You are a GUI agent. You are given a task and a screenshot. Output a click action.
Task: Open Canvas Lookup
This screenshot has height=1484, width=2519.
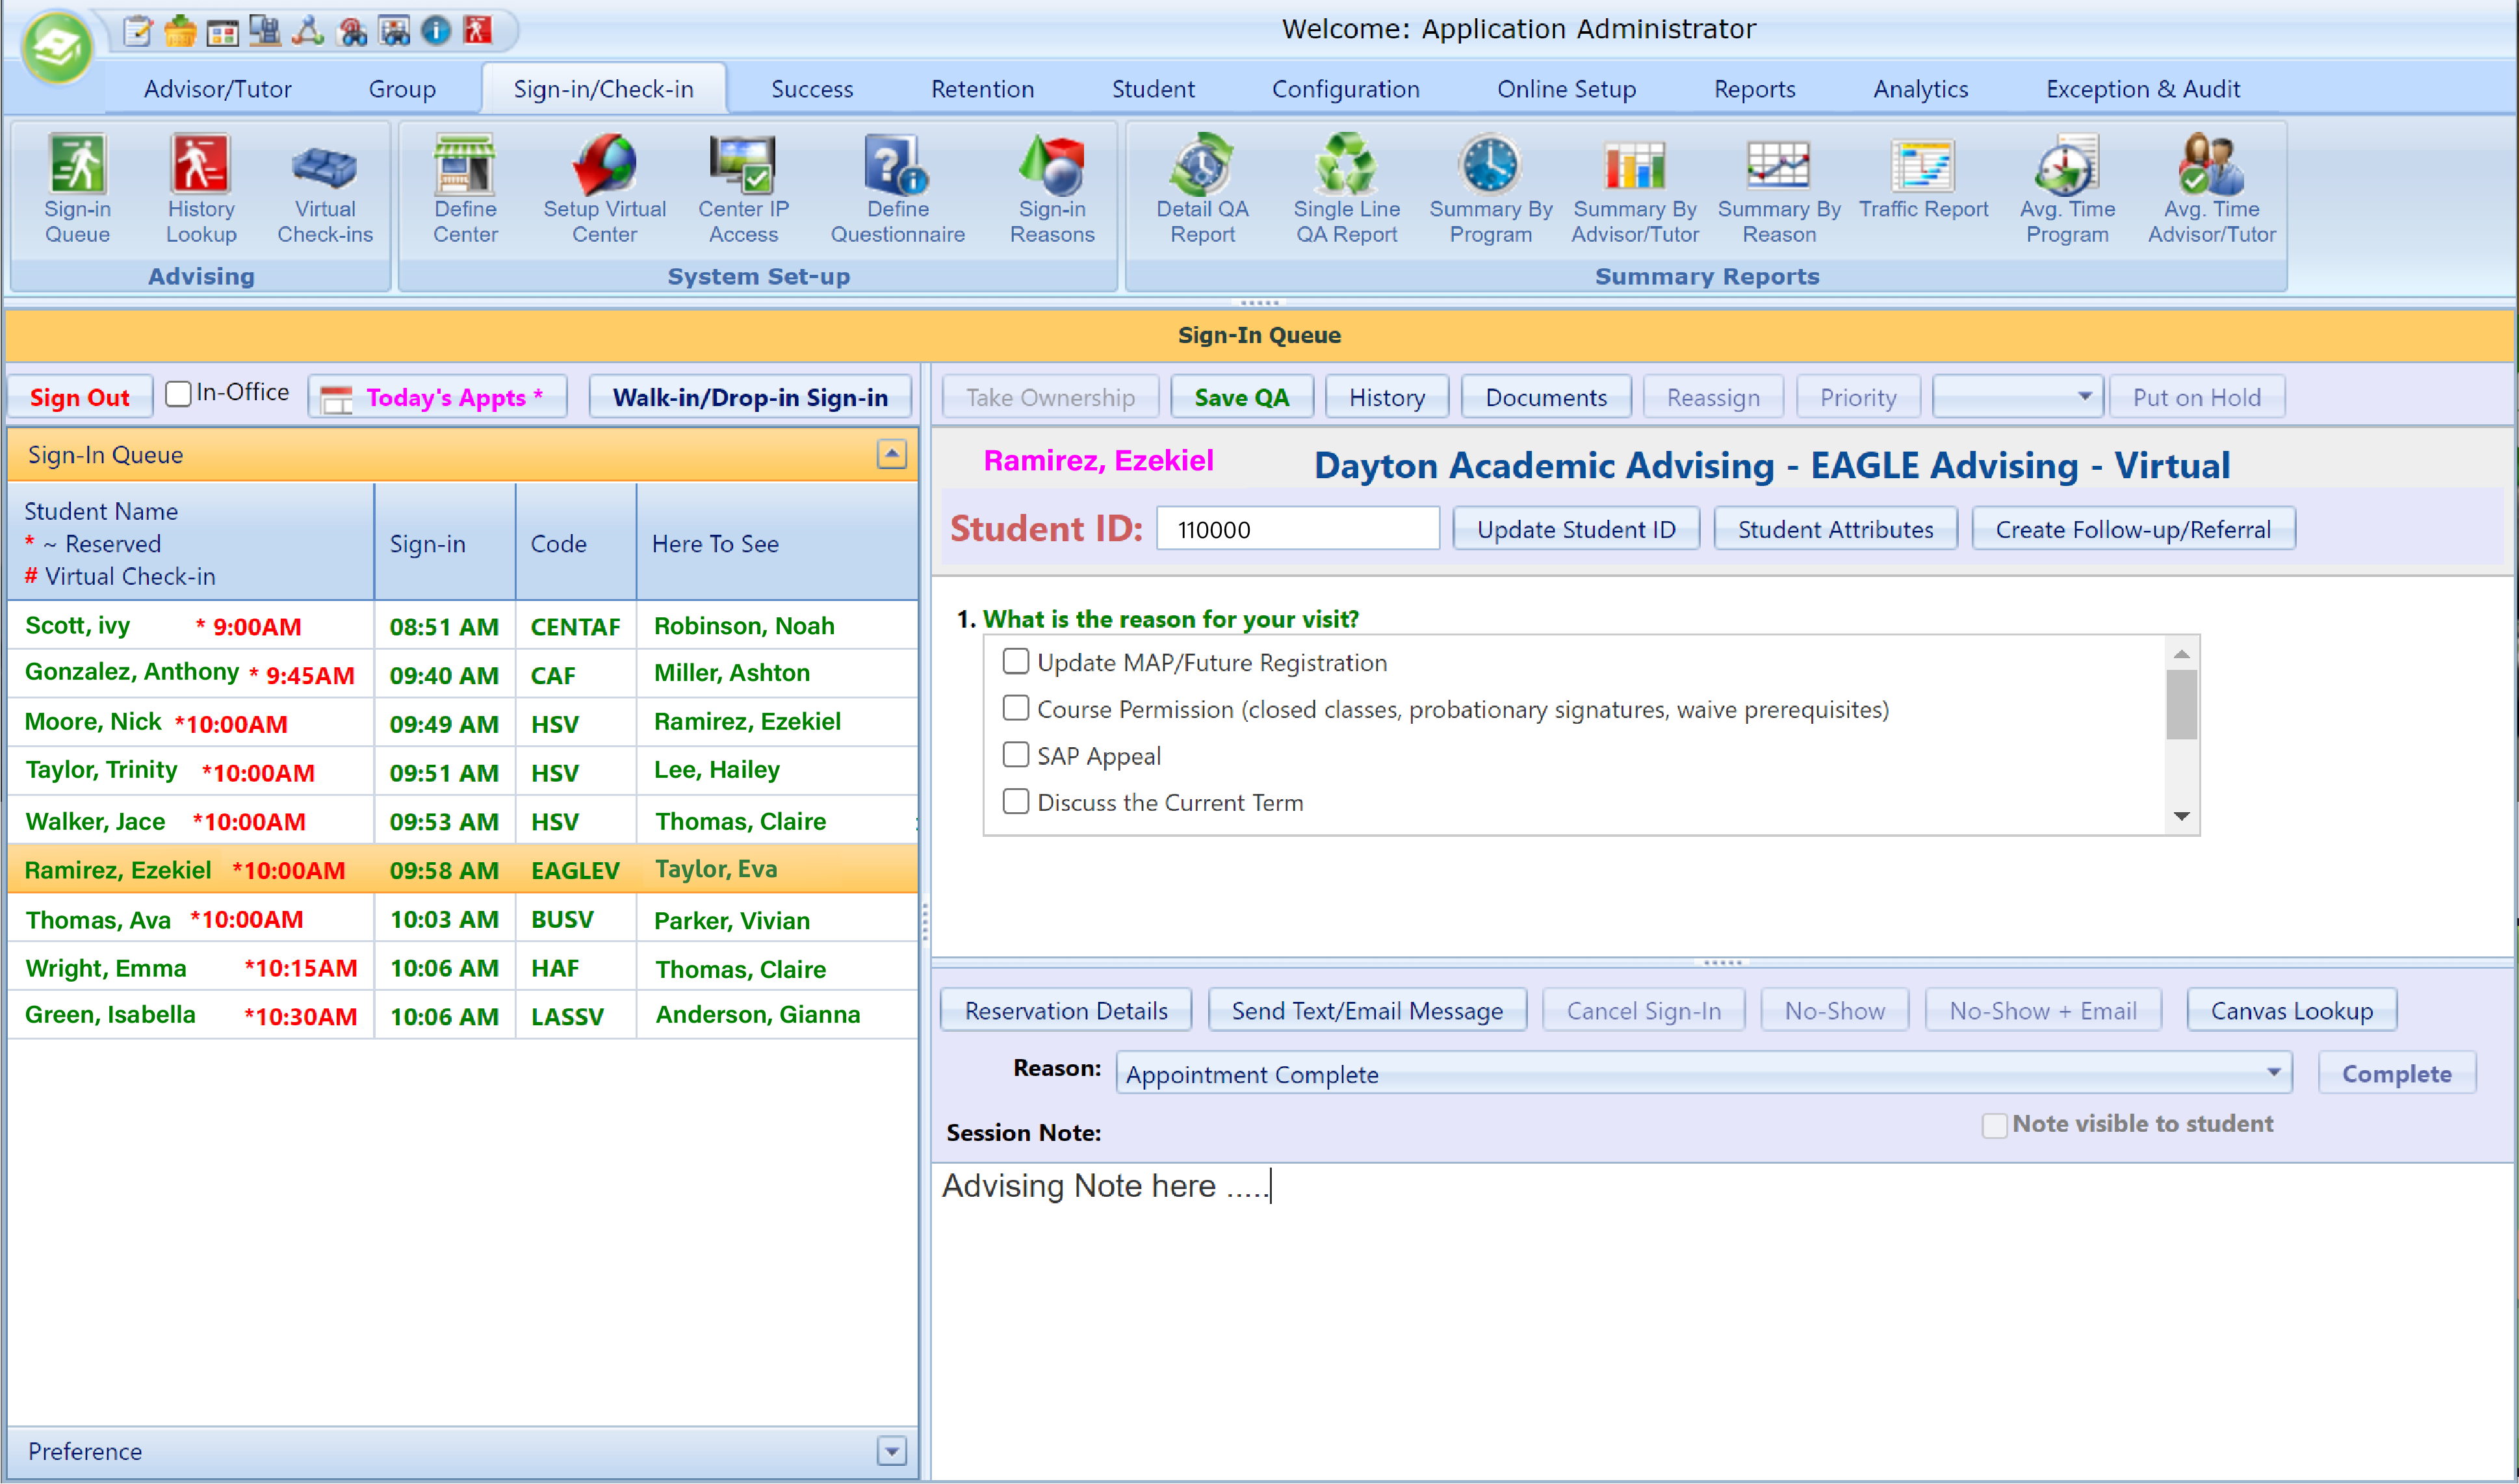[x=2291, y=1011]
